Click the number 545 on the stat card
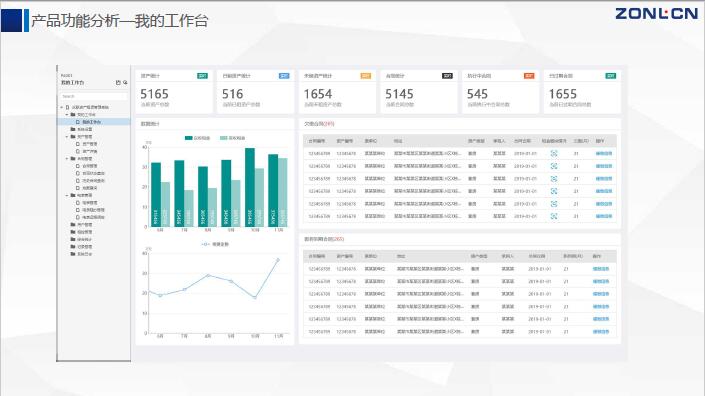This screenshot has height=396, width=705. pos(477,94)
